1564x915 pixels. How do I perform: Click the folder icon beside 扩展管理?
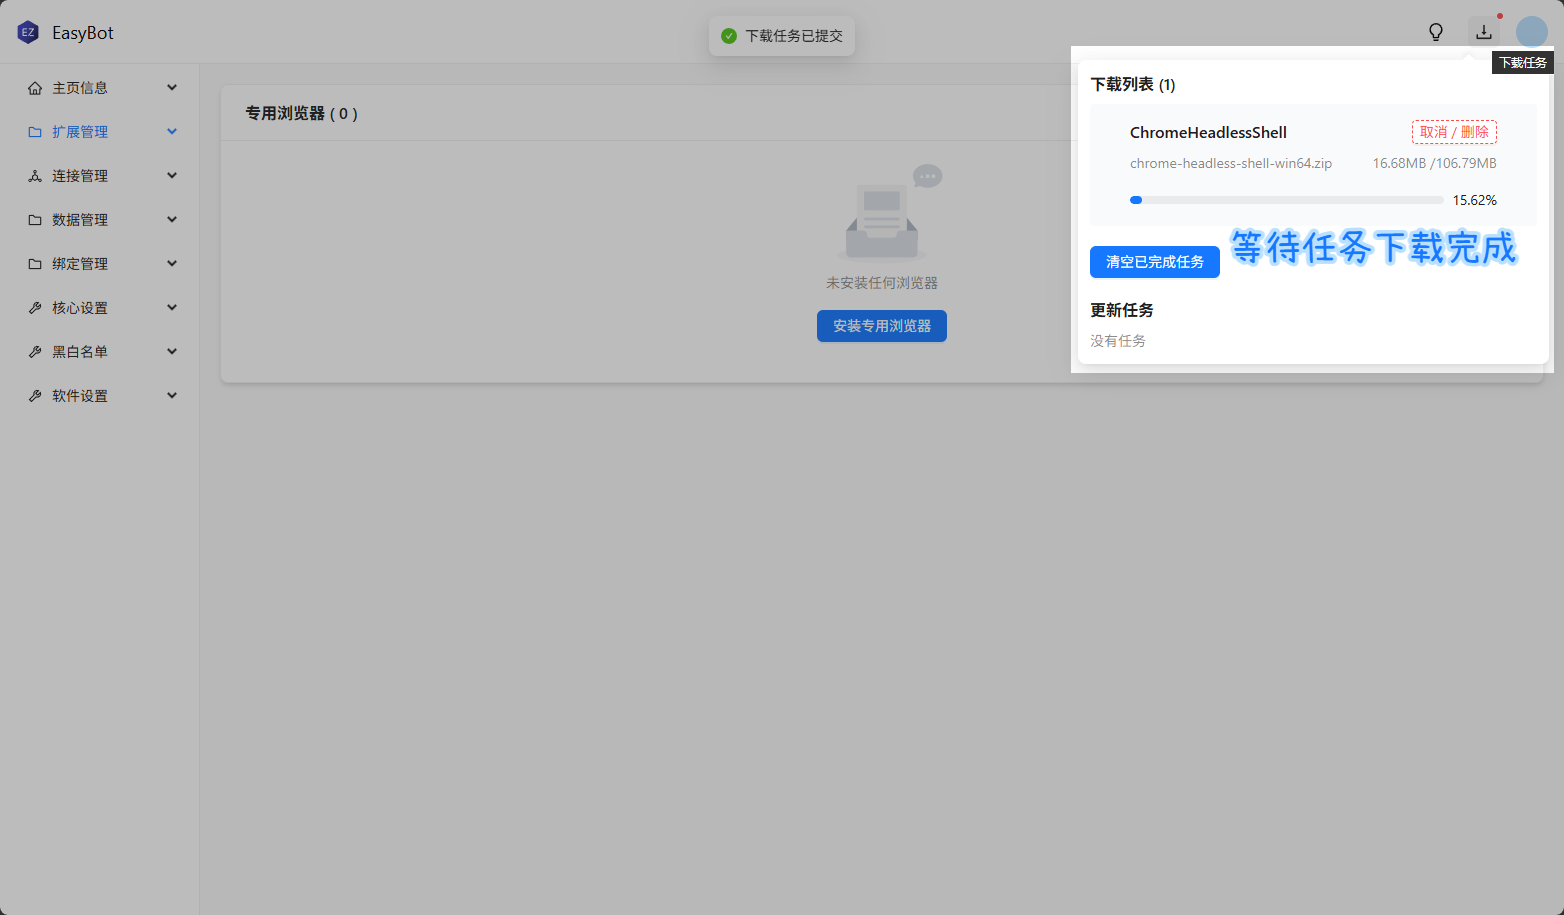[35, 132]
